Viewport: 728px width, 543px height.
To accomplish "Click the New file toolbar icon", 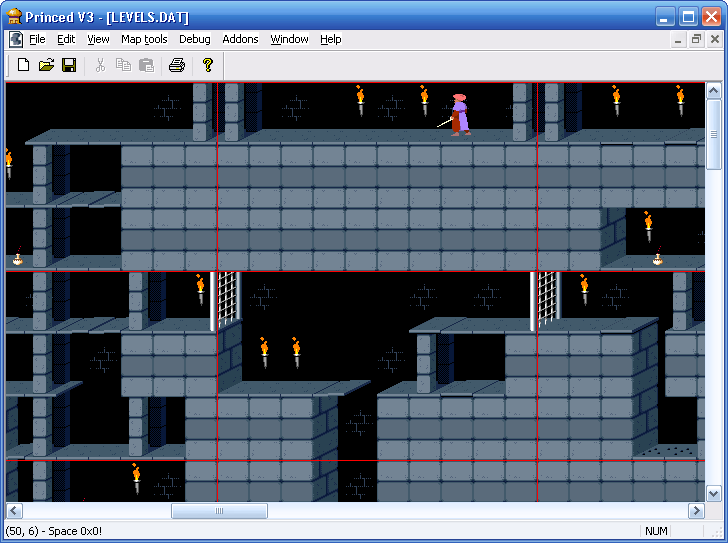I will point(23,65).
